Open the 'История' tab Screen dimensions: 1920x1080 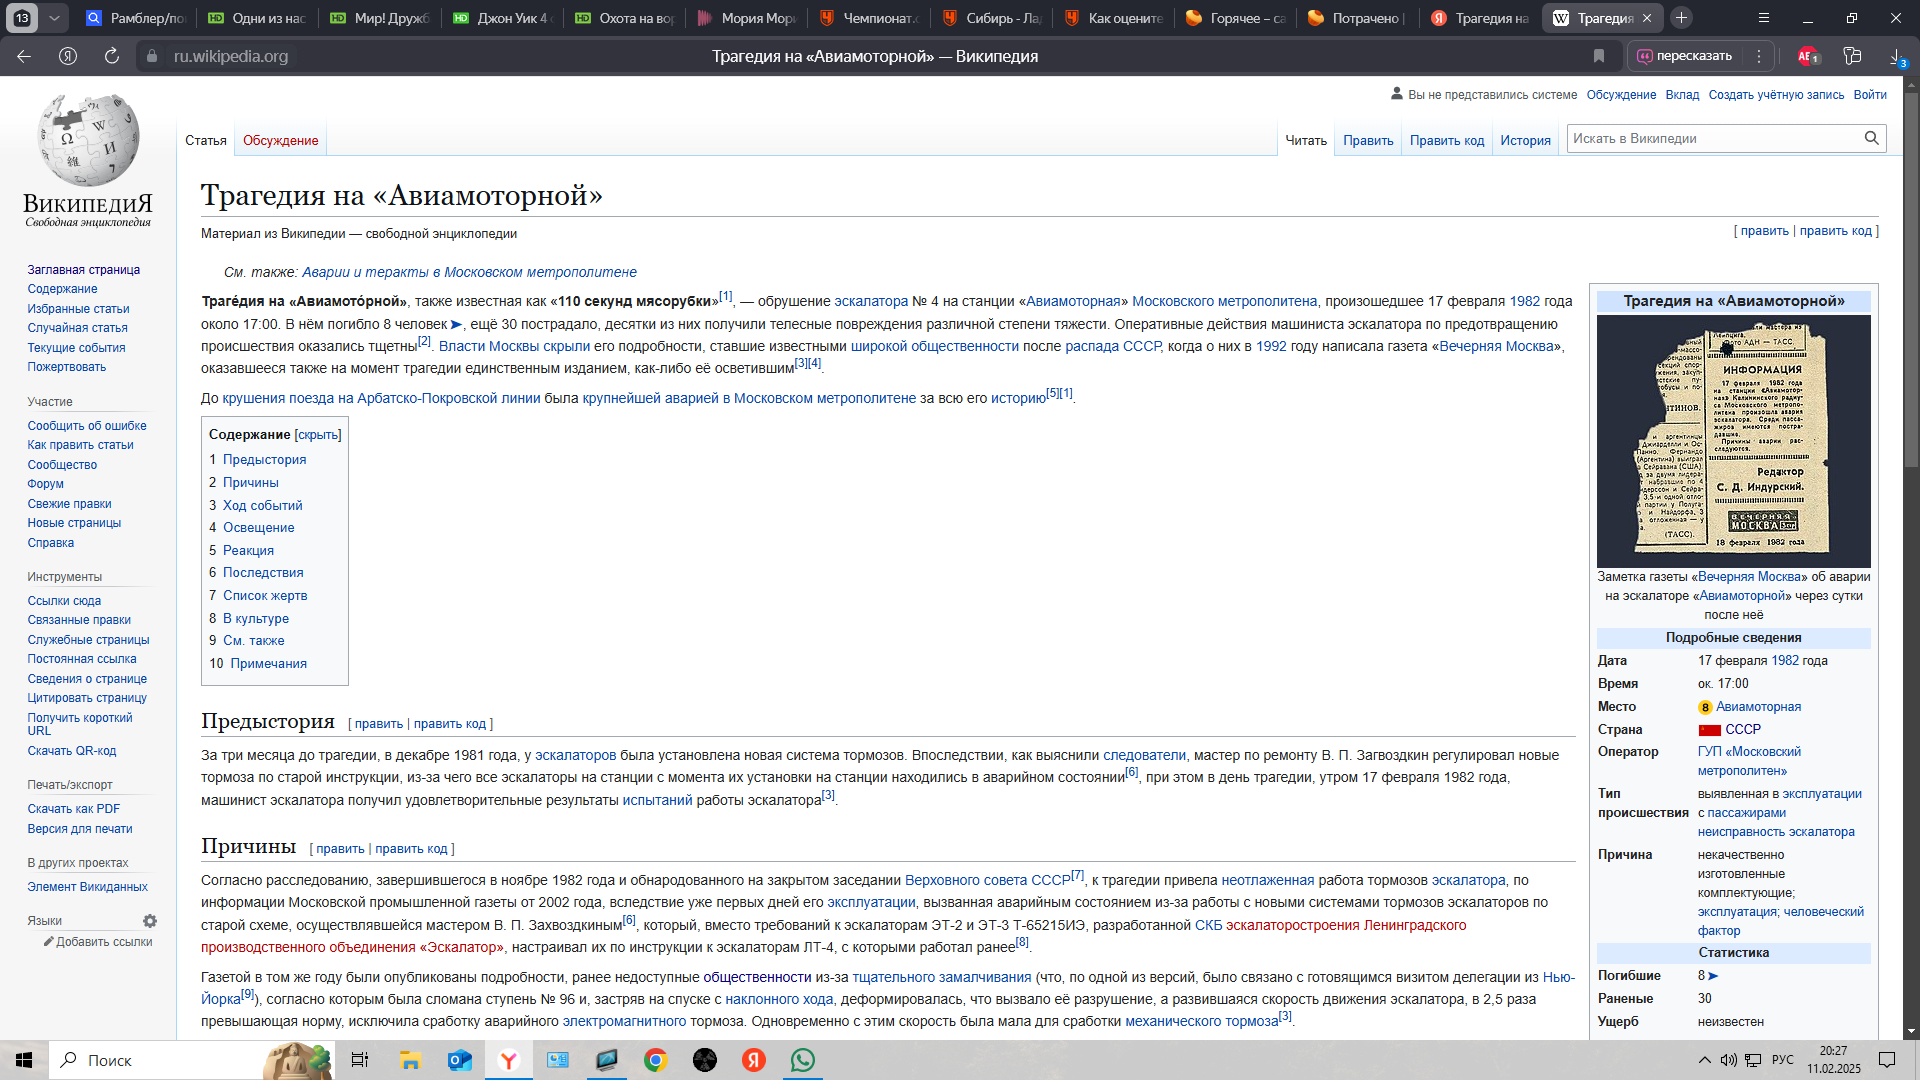[x=1525, y=141]
